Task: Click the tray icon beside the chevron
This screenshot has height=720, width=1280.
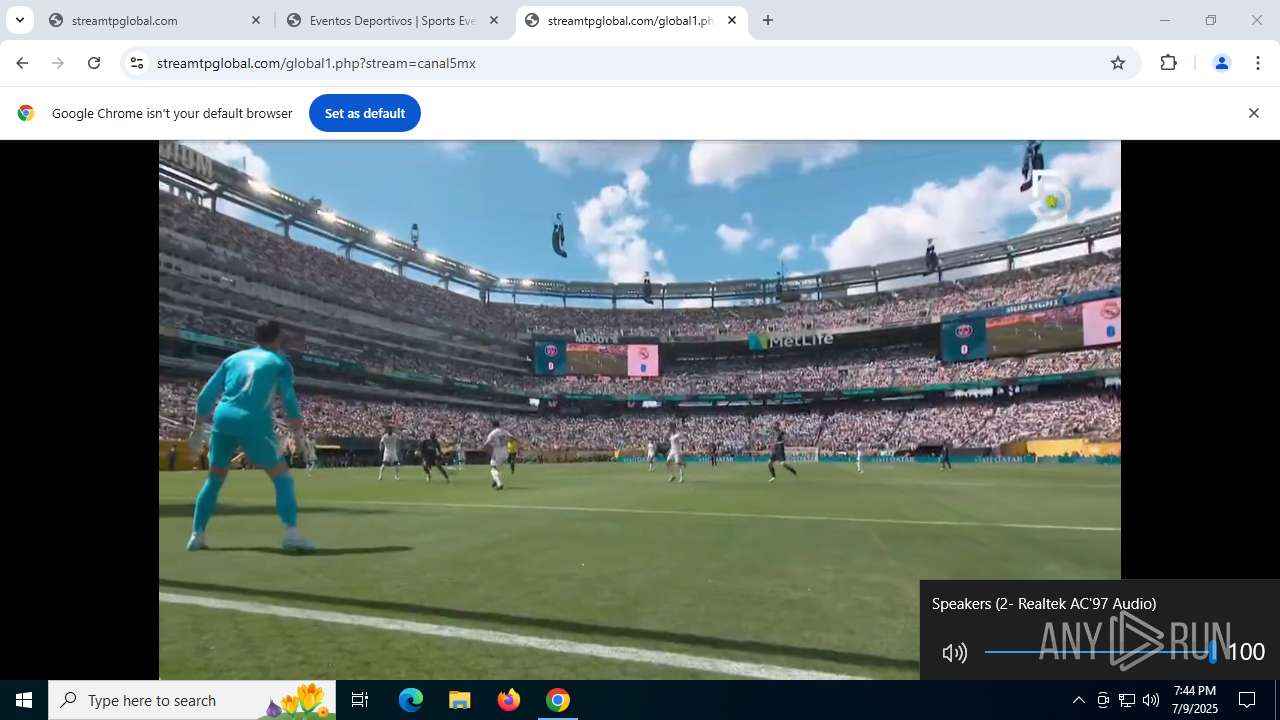Action: 1103,700
